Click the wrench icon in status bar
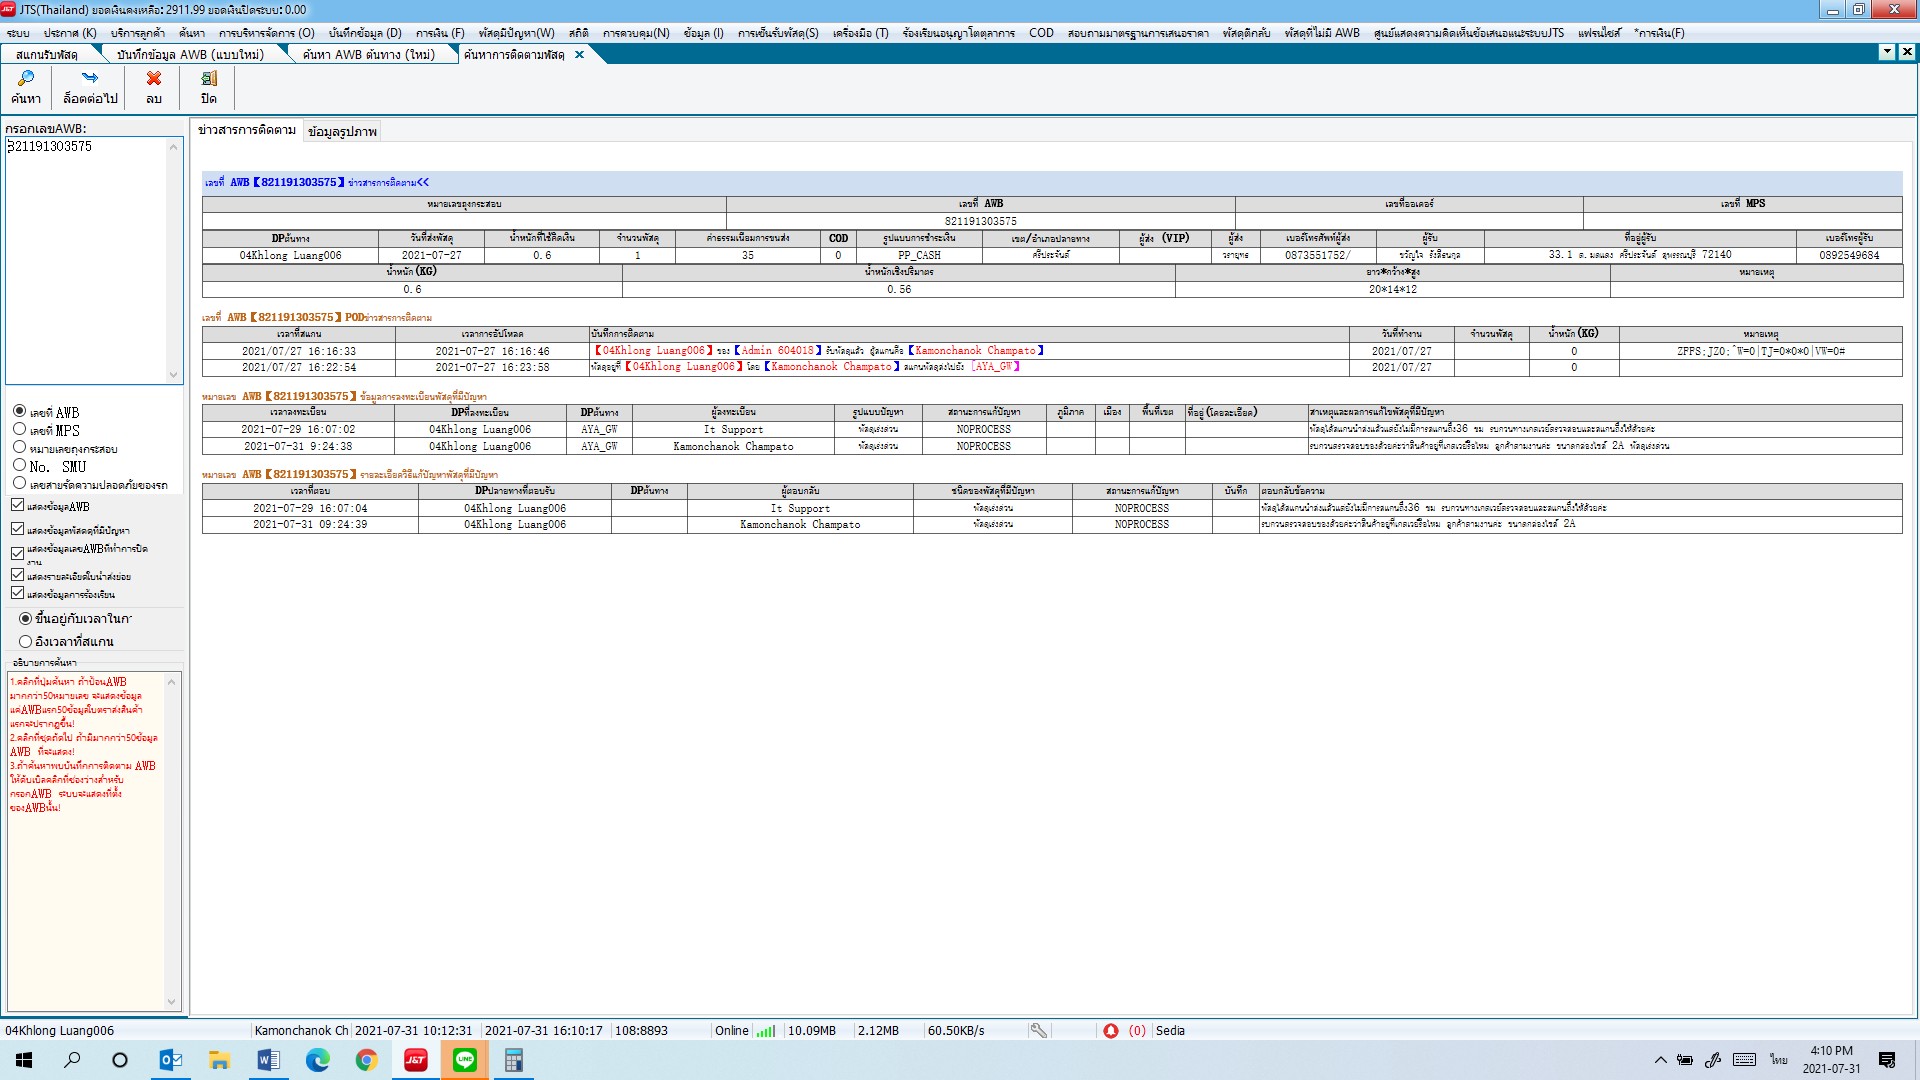 click(1039, 1030)
